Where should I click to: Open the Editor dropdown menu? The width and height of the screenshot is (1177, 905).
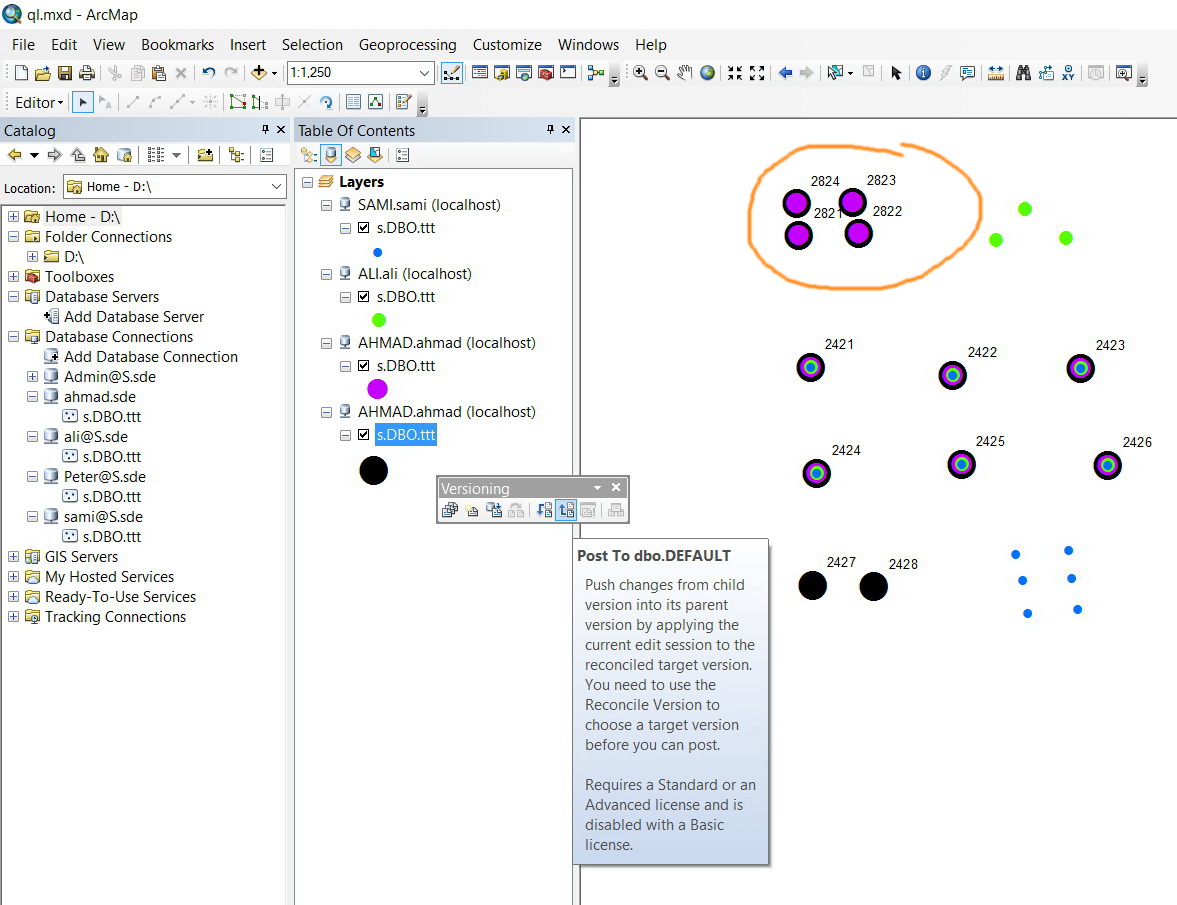pyautogui.click(x=39, y=102)
